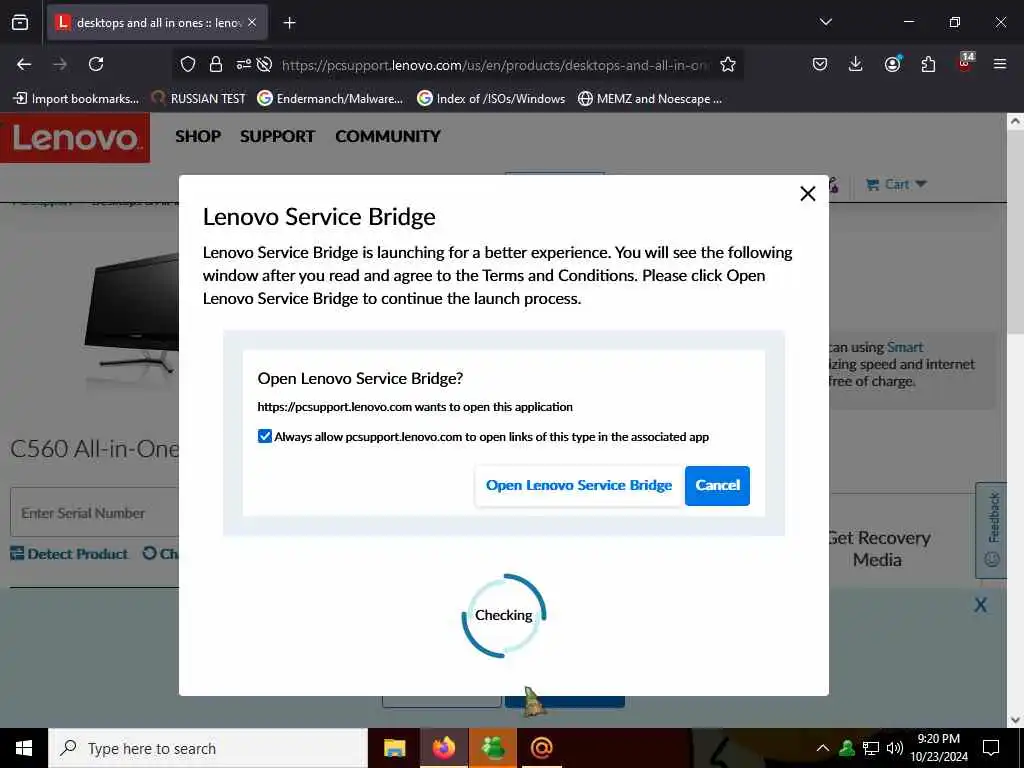Open the Feedback side tab
The width and height of the screenshot is (1024, 768).
991,530
